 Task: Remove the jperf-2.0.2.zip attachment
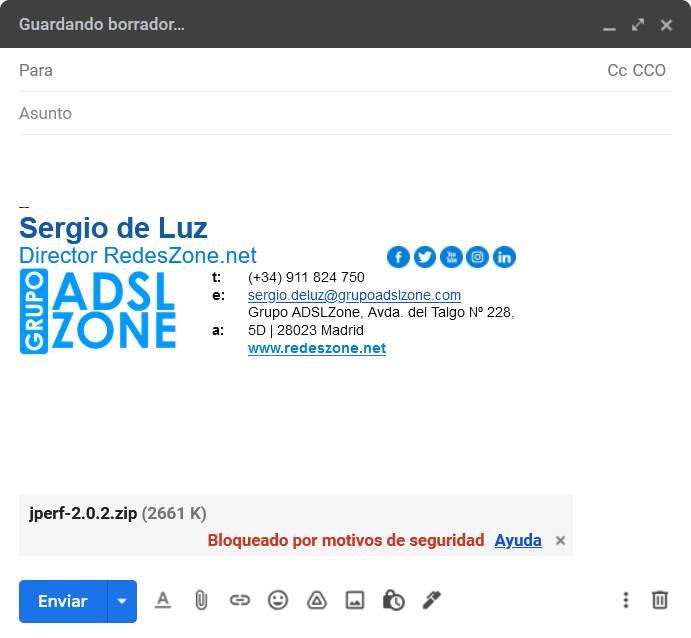pos(560,540)
